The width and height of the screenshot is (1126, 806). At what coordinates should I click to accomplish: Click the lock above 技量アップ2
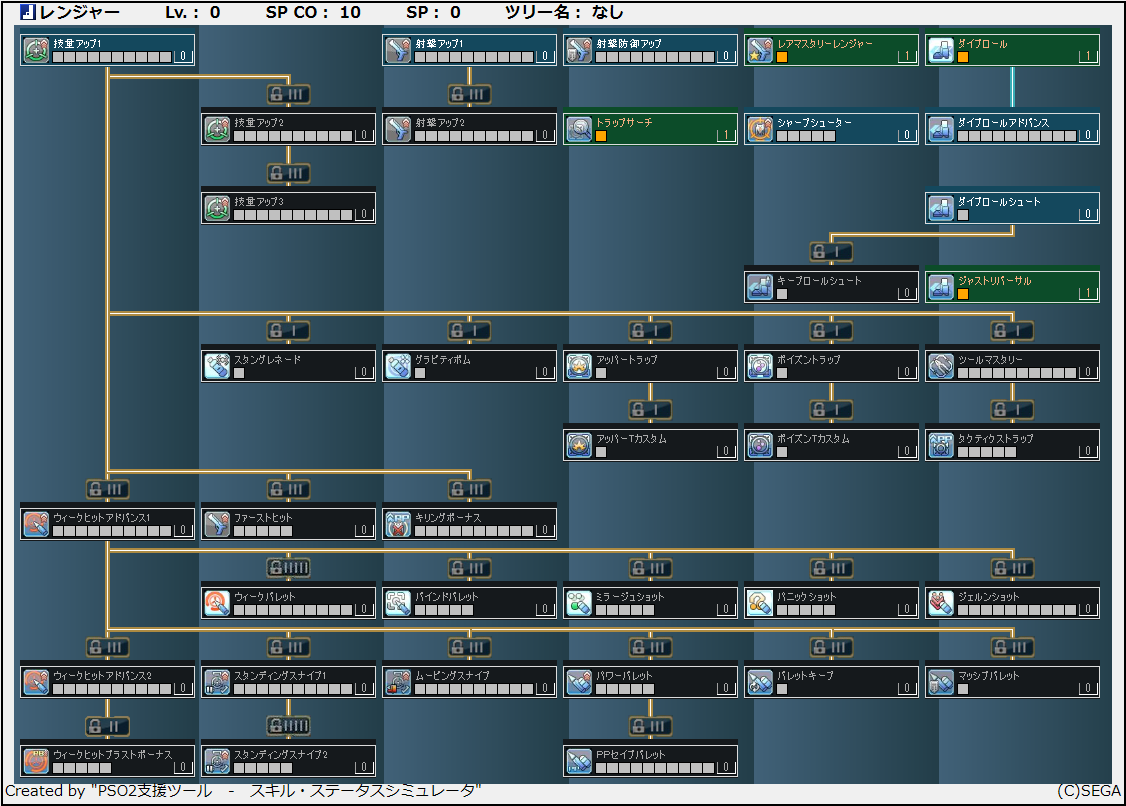(288, 95)
